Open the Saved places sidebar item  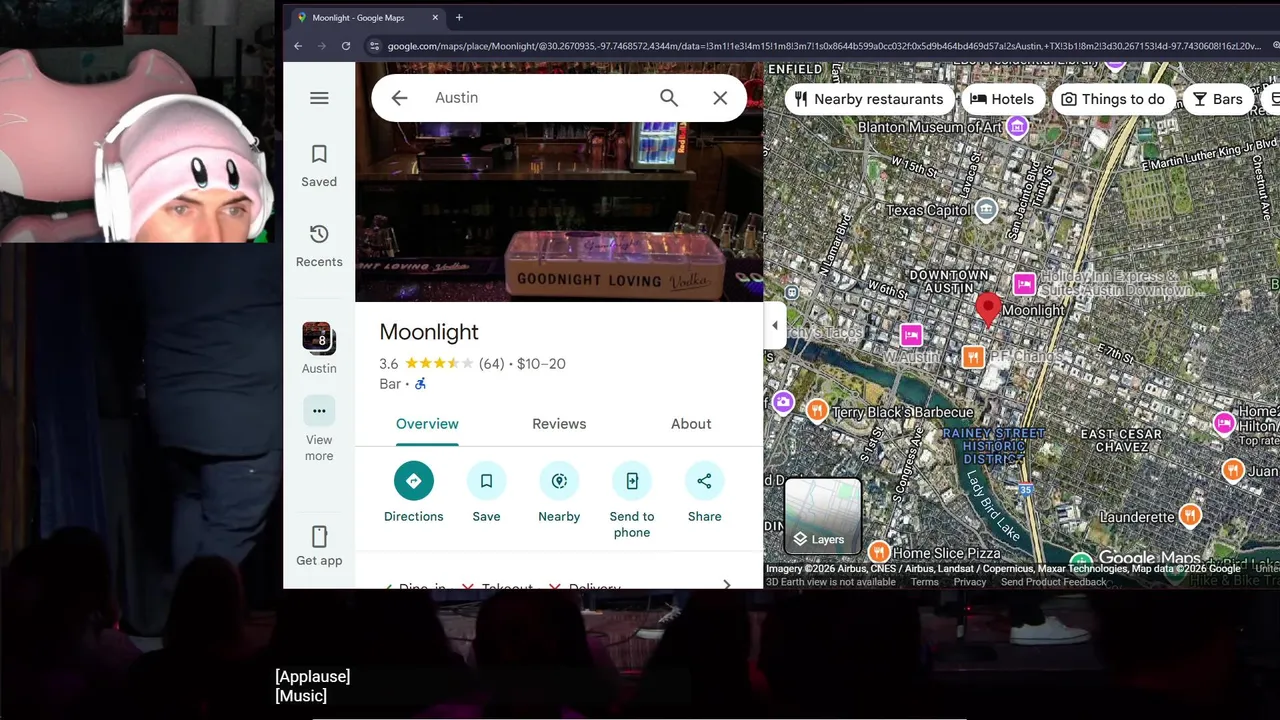click(319, 166)
